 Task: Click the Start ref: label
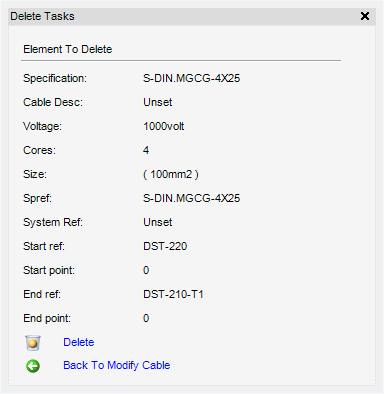point(44,246)
